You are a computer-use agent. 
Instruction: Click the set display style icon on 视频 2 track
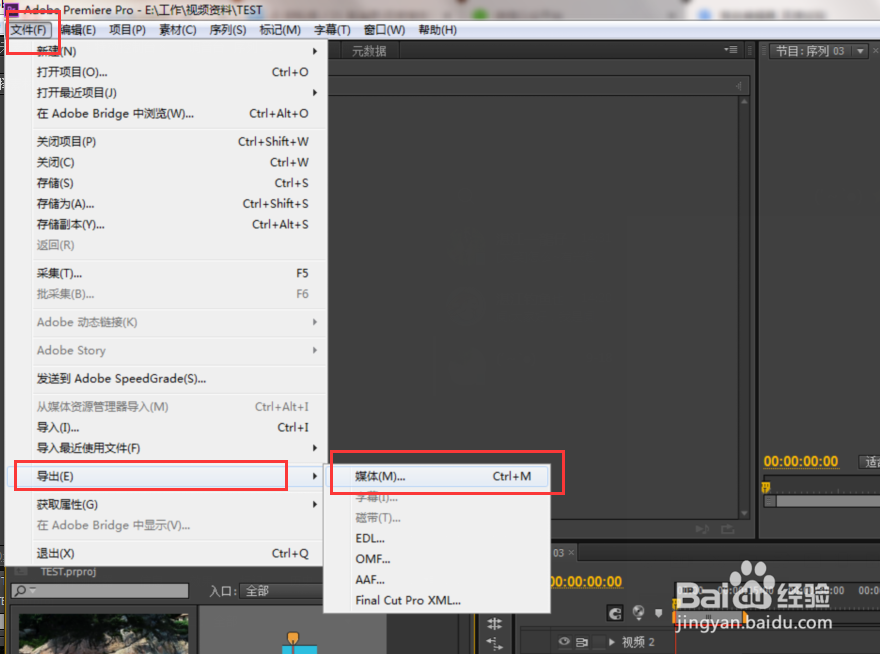[580, 640]
